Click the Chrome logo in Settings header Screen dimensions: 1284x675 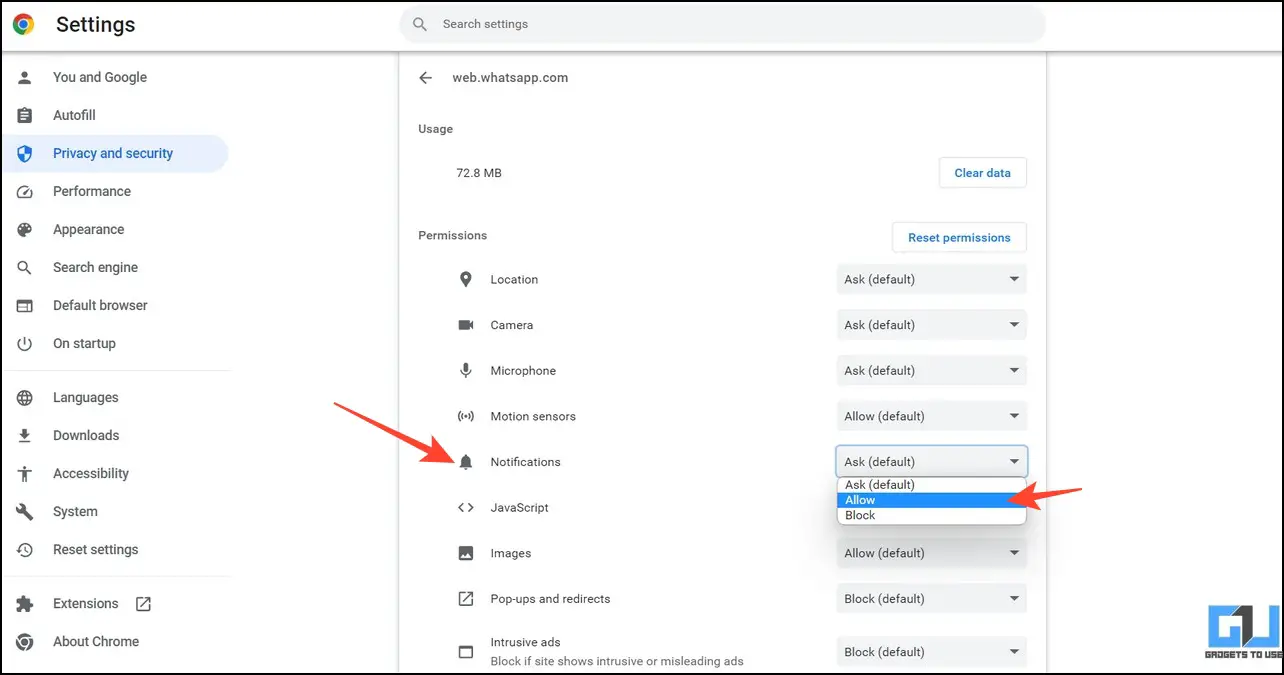[x=24, y=24]
